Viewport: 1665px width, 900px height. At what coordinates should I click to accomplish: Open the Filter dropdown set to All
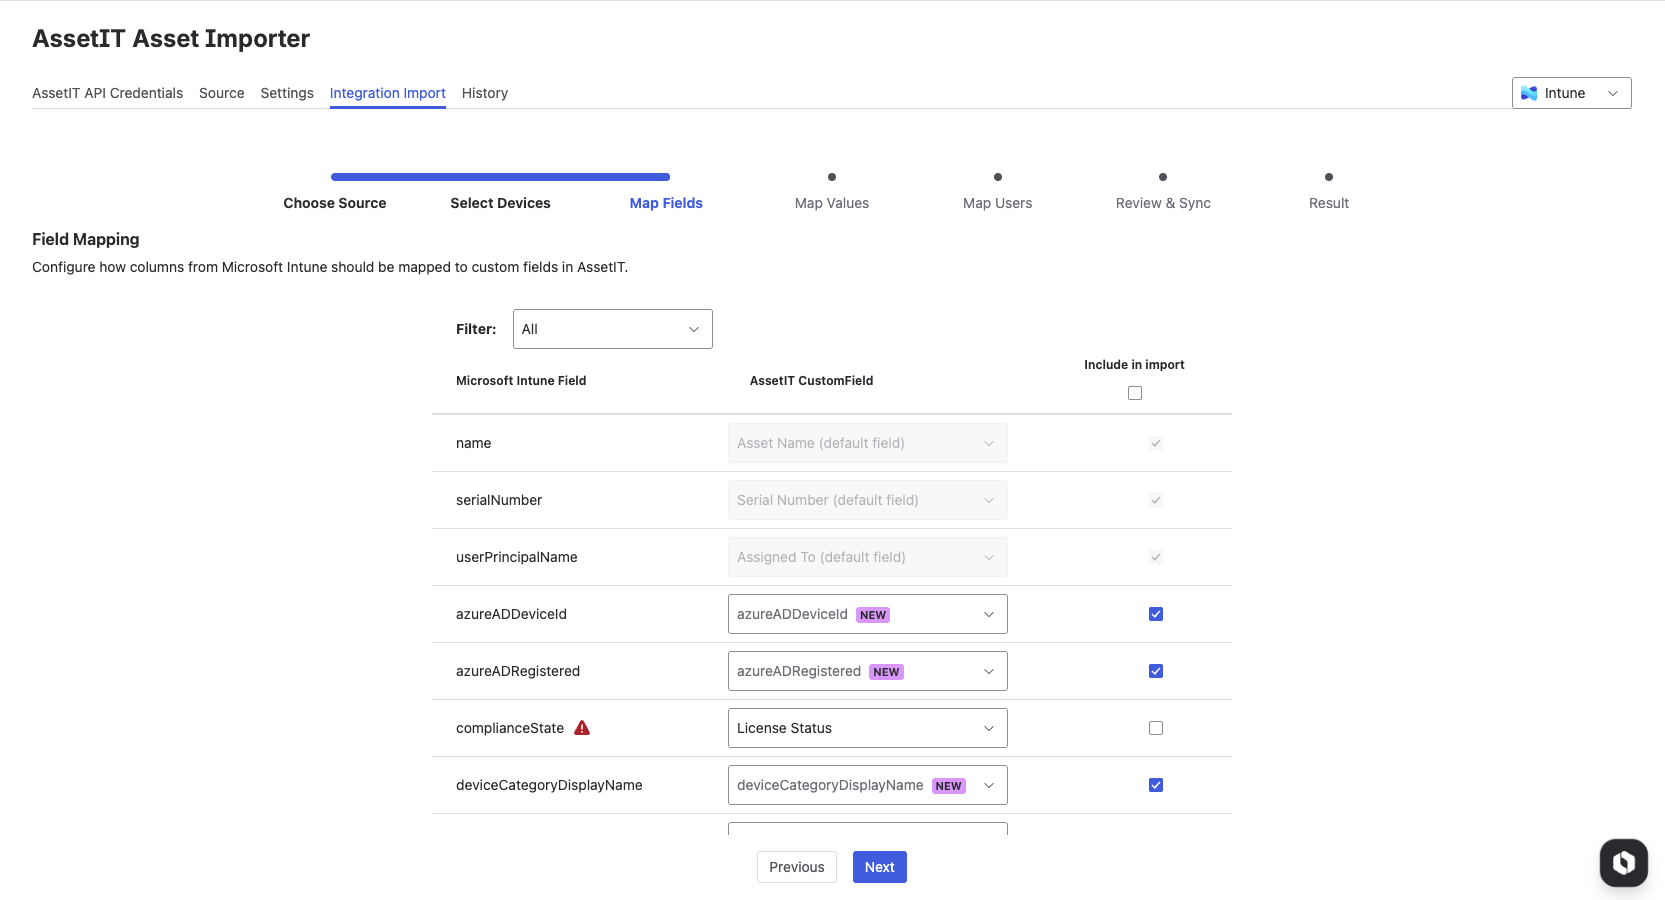pyautogui.click(x=612, y=329)
